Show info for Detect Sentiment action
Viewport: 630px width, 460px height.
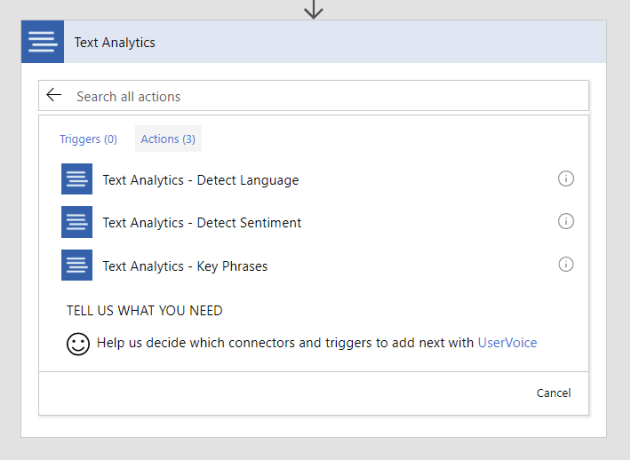point(565,222)
